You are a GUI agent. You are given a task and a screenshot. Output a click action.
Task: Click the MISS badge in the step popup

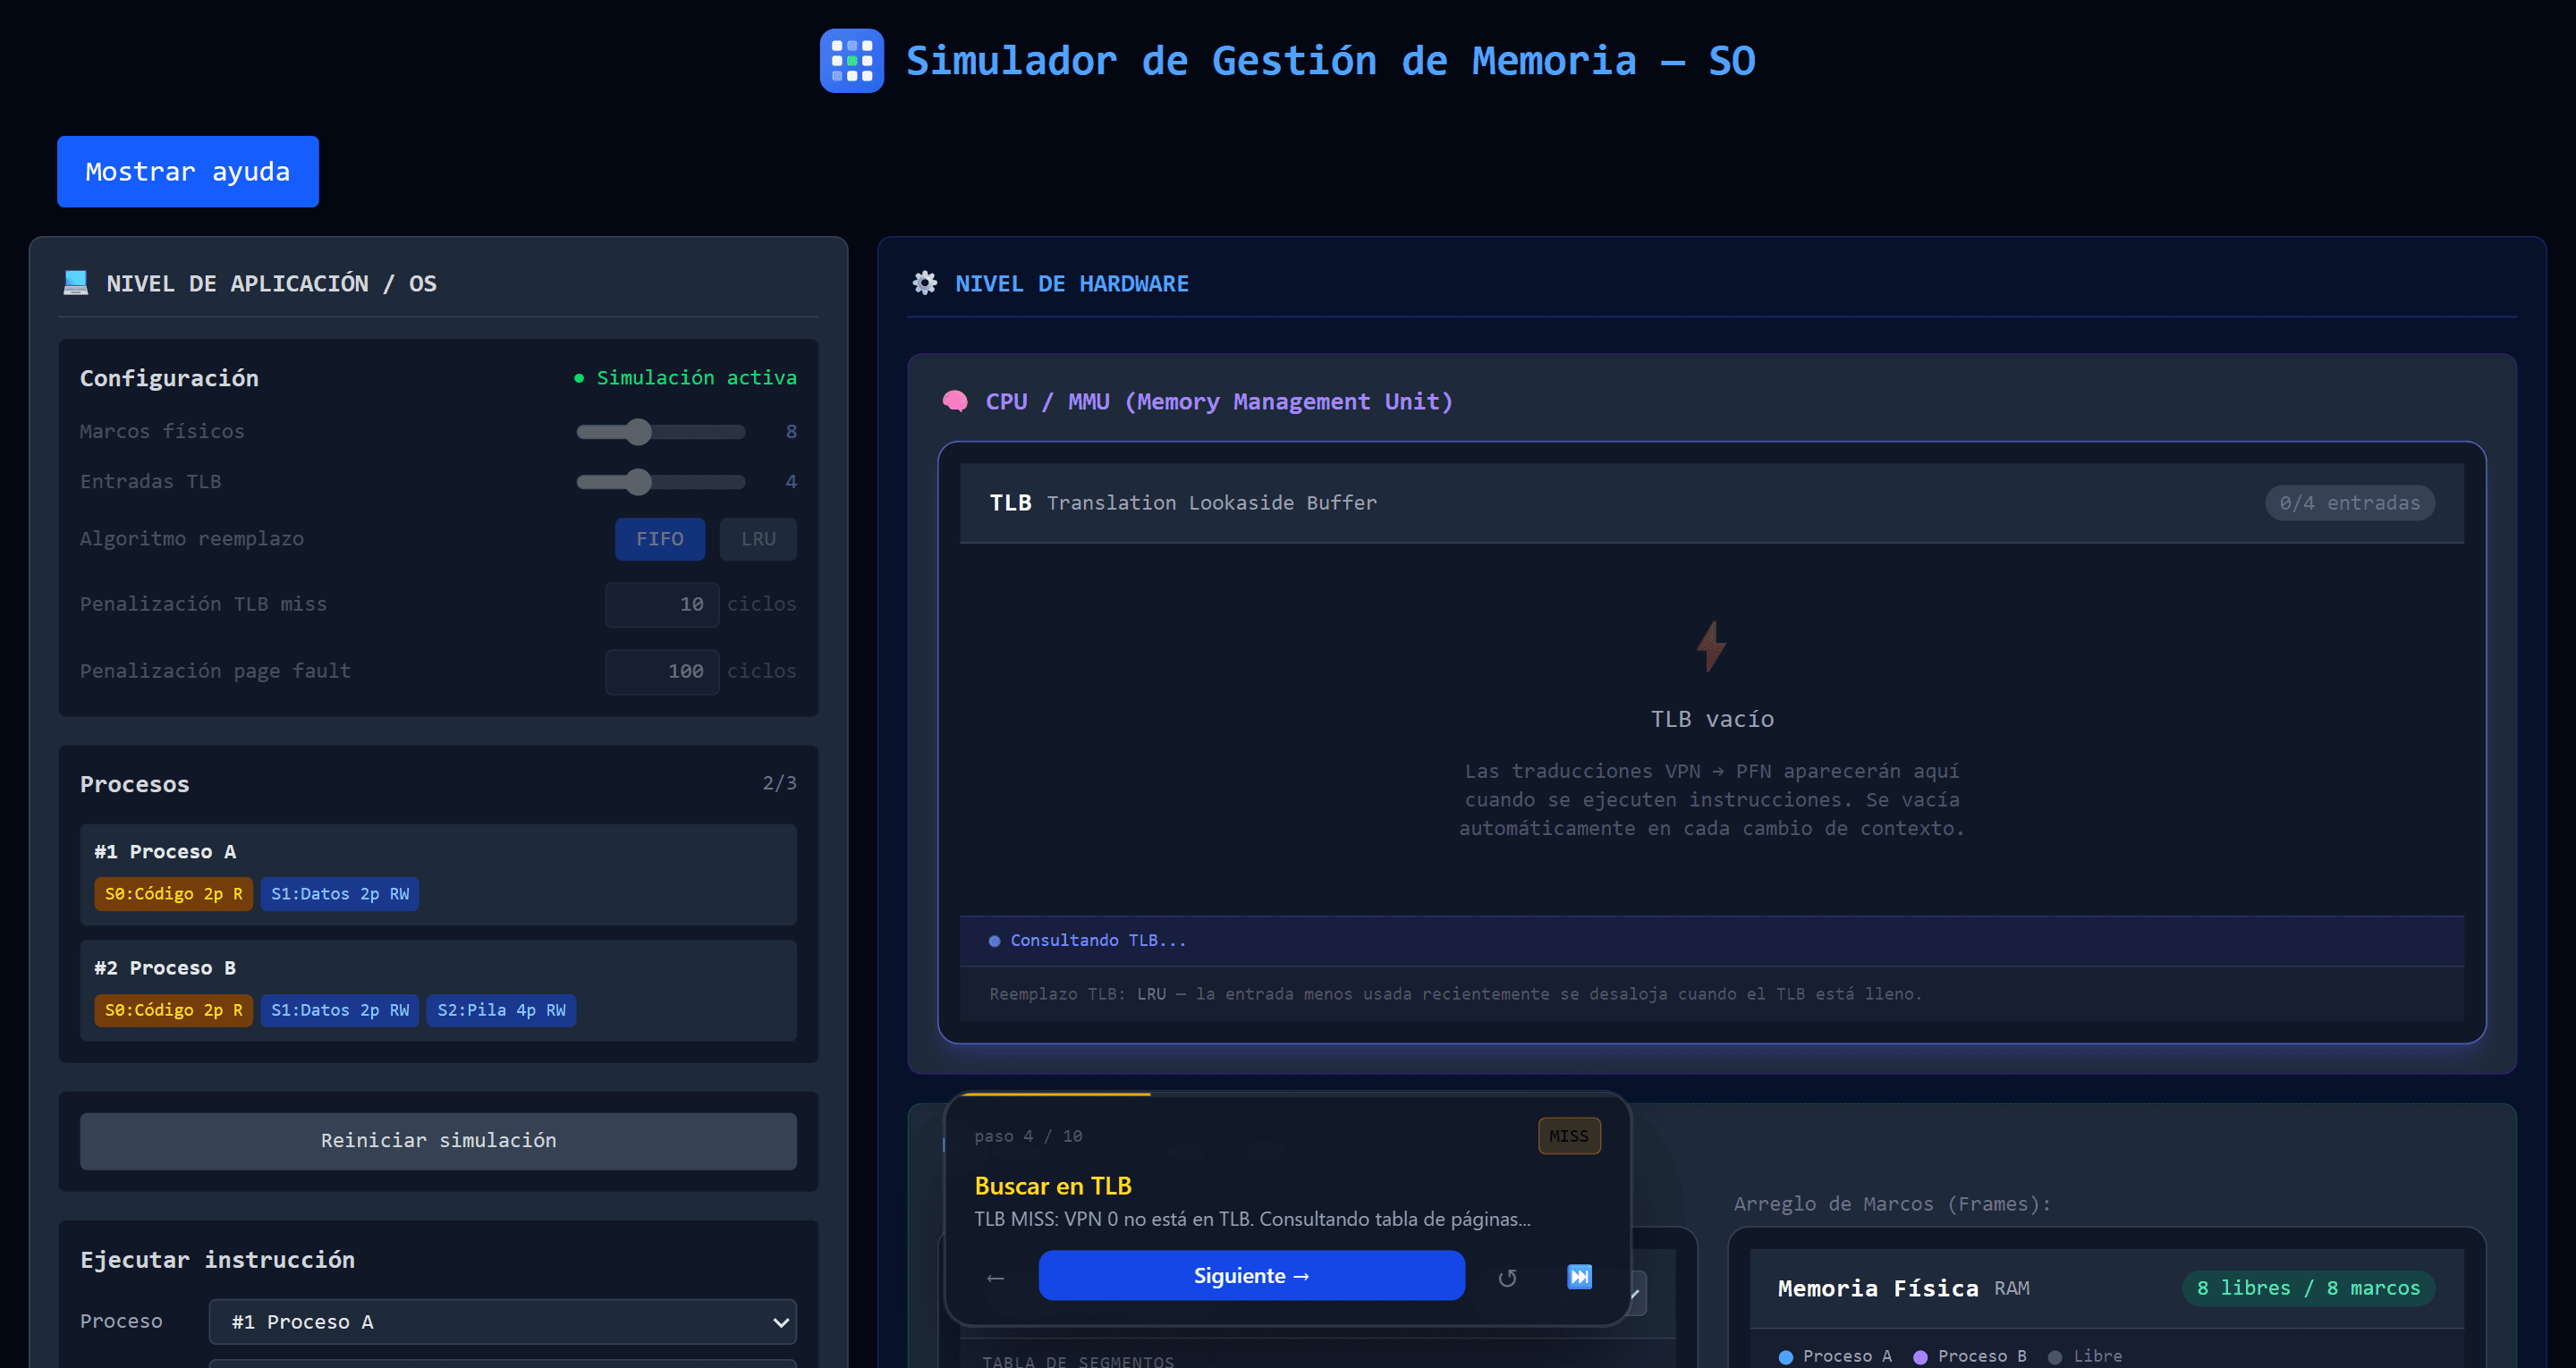click(1568, 1136)
